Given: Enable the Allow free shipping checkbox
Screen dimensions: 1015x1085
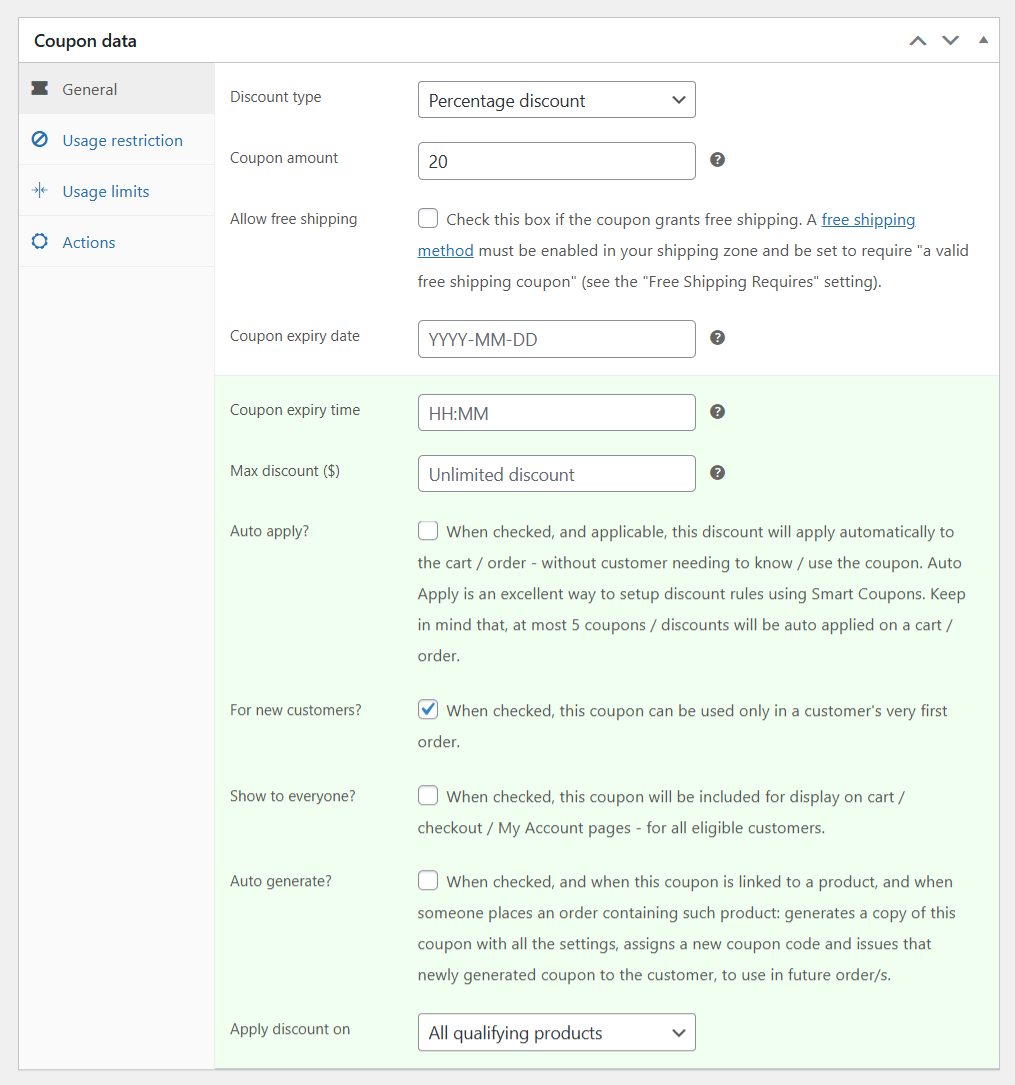Looking at the screenshot, I should click(x=428, y=218).
